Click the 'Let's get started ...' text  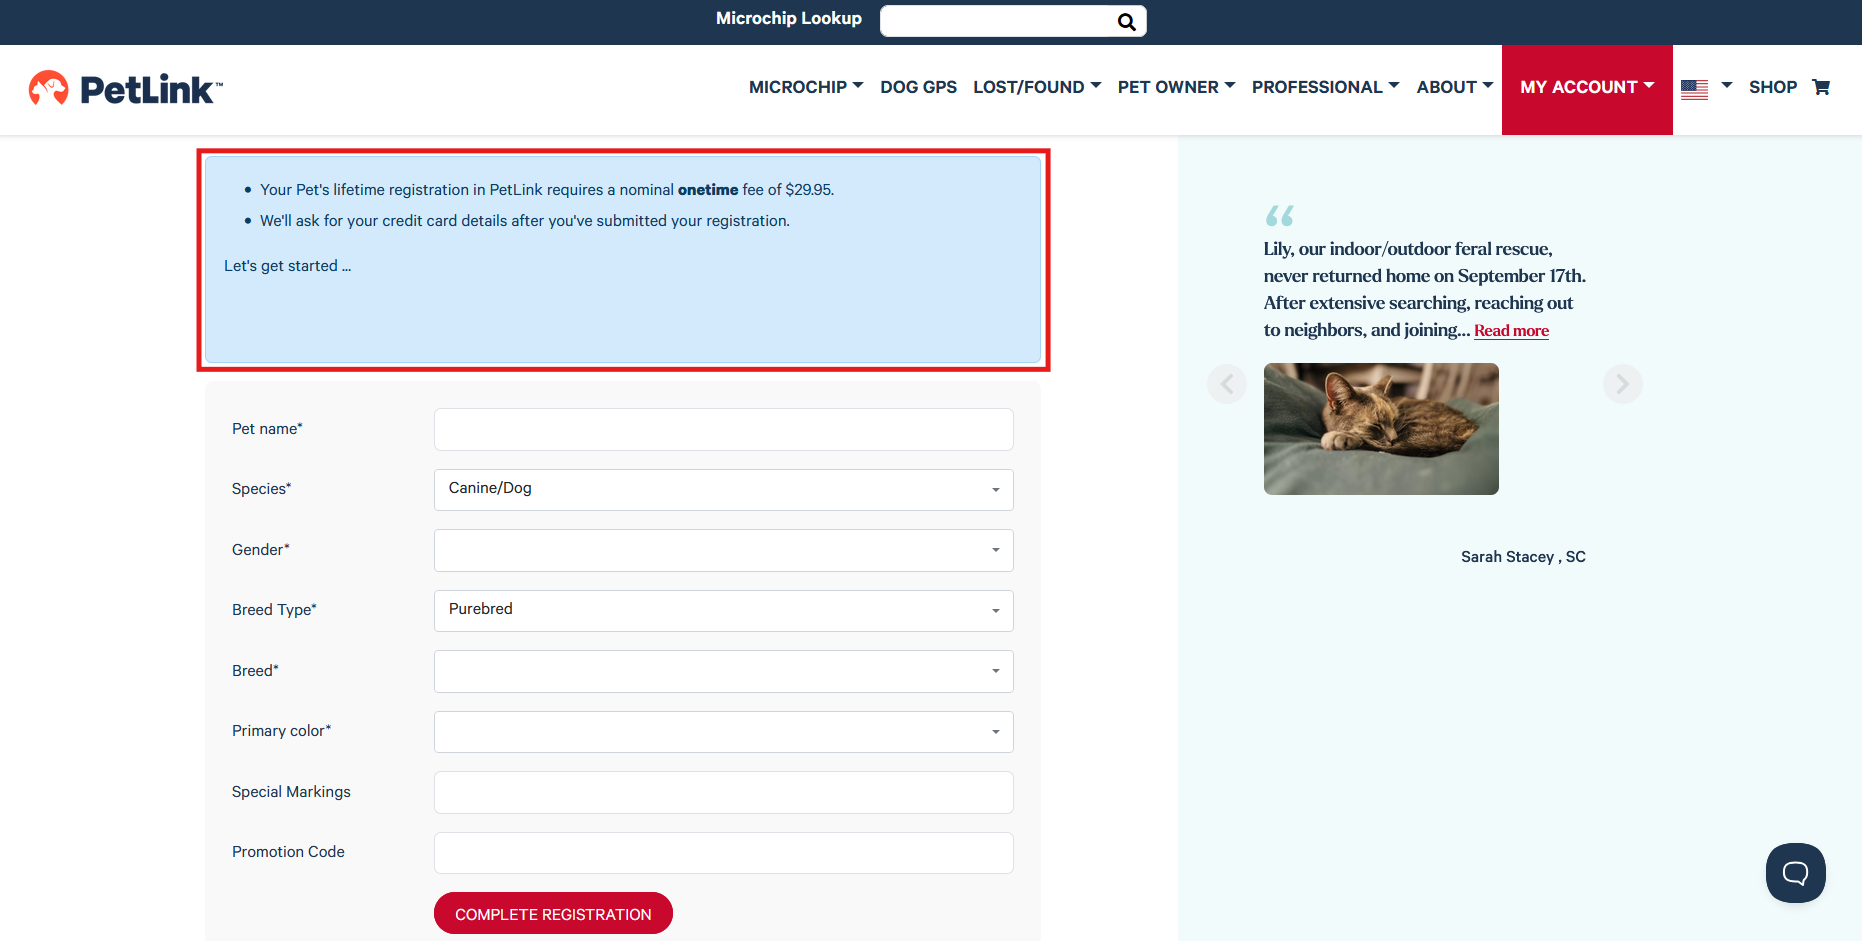click(288, 266)
